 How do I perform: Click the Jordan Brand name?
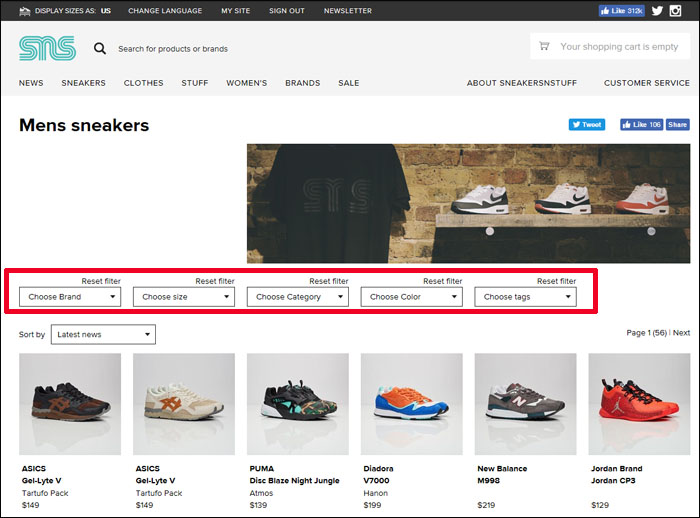(x=617, y=468)
